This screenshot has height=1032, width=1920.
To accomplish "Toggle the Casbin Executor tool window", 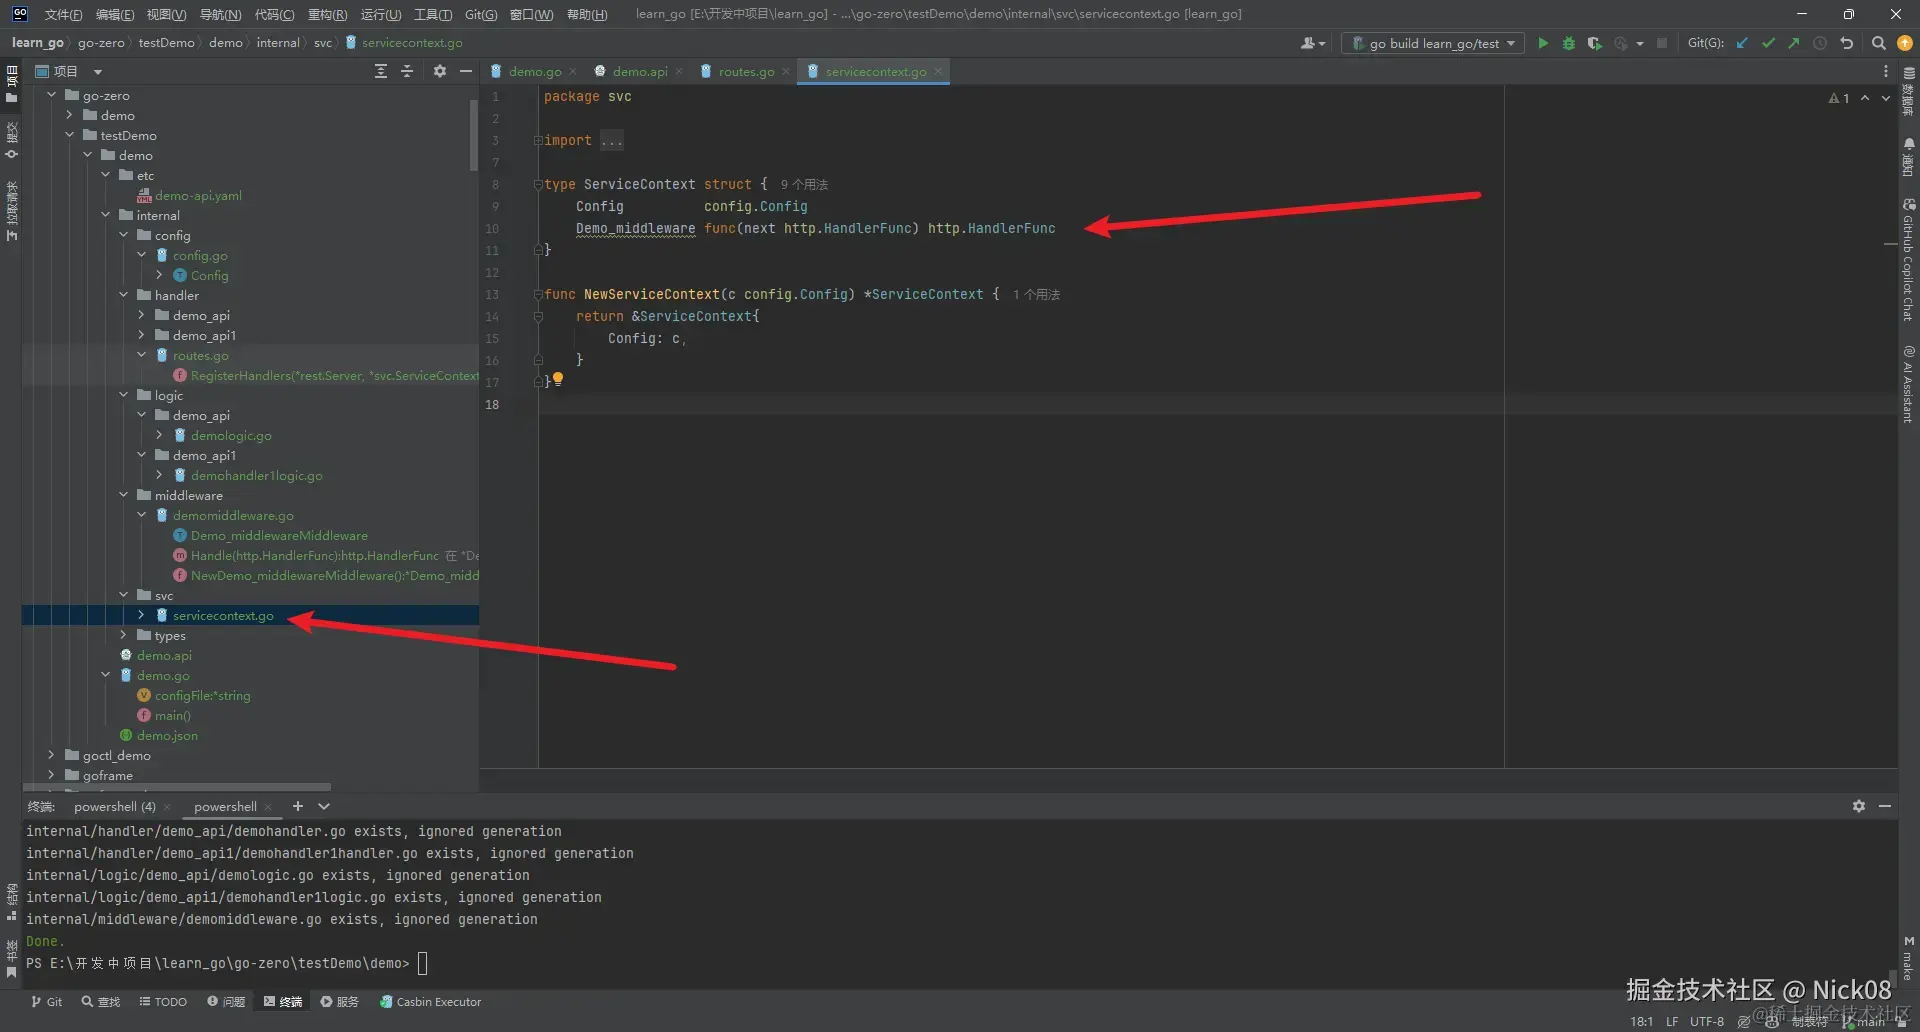I will coord(430,1001).
